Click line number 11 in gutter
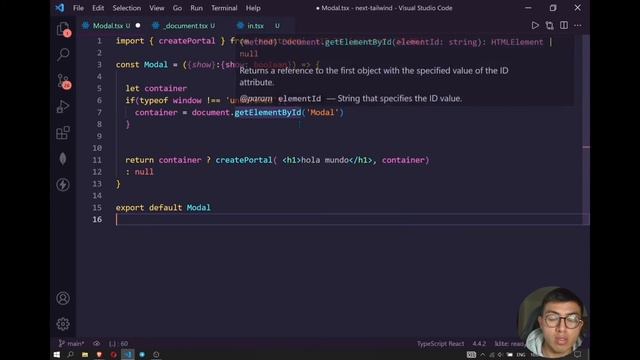The image size is (640, 360). click(x=97, y=160)
